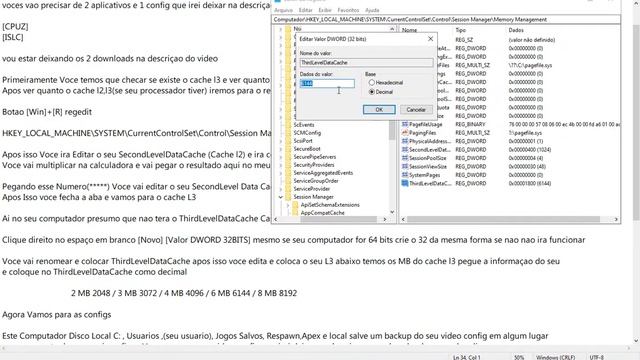Click the Nome do valor field

366,63
